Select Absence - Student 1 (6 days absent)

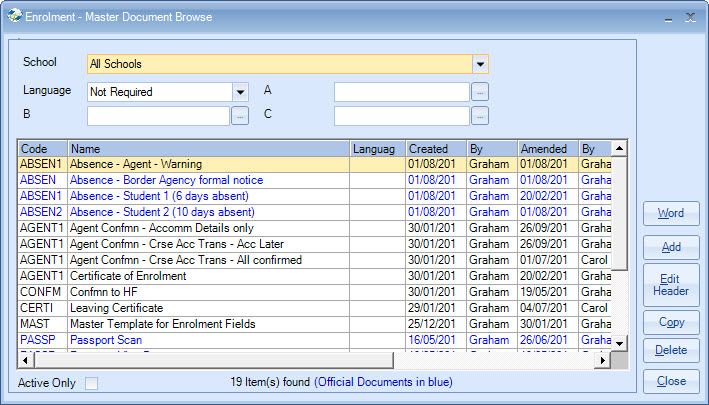315,196
